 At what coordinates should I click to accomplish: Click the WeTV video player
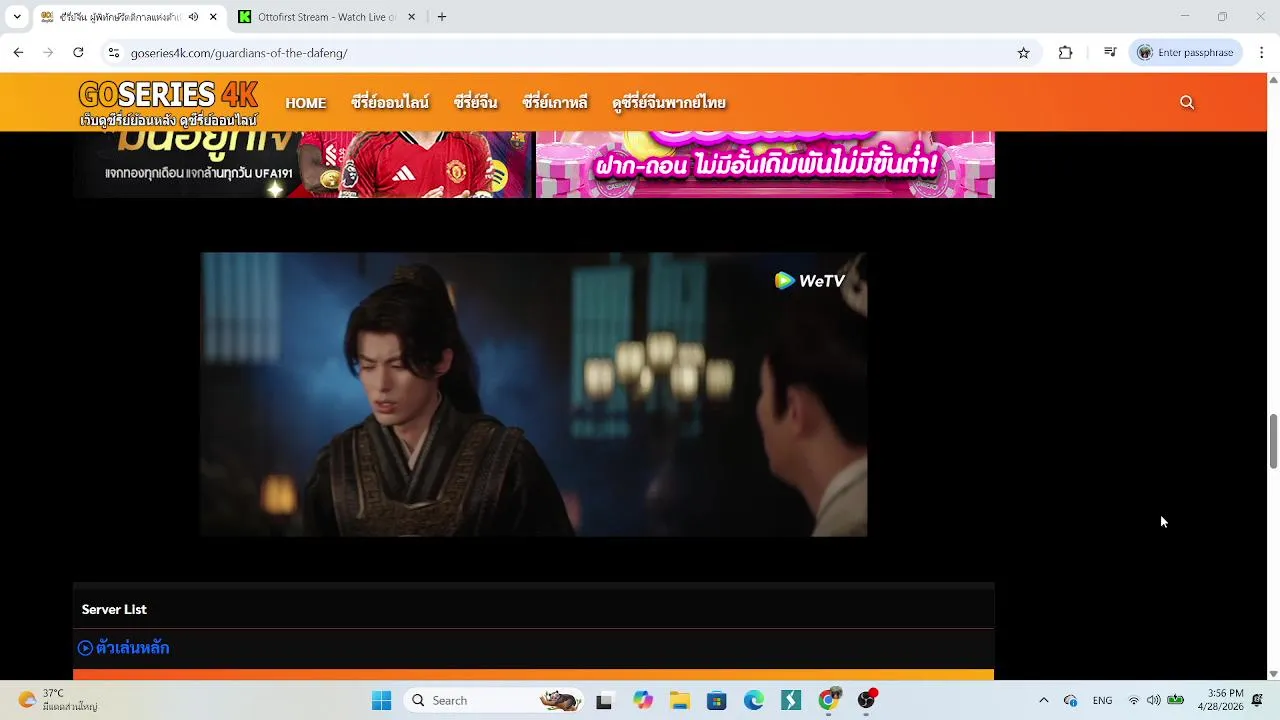[x=534, y=394]
